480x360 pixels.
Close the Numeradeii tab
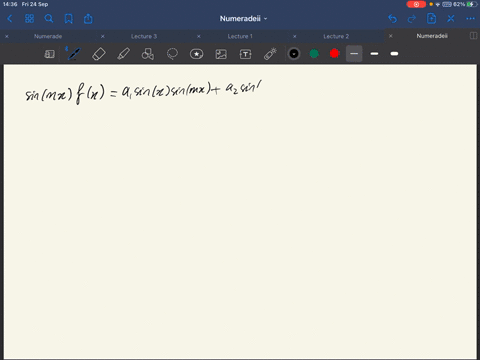pos(391,36)
